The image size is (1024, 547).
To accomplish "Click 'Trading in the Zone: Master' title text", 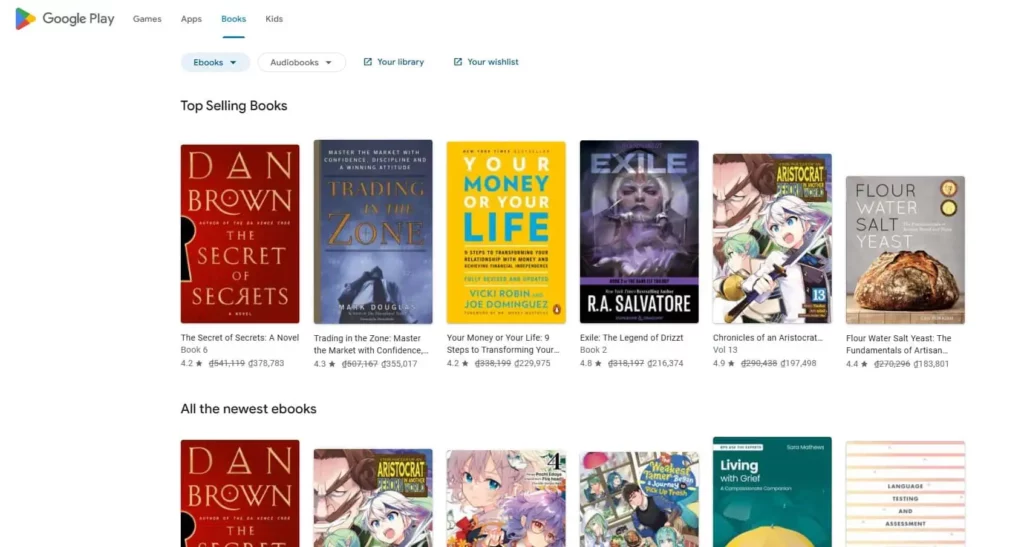I will pos(367,338).
